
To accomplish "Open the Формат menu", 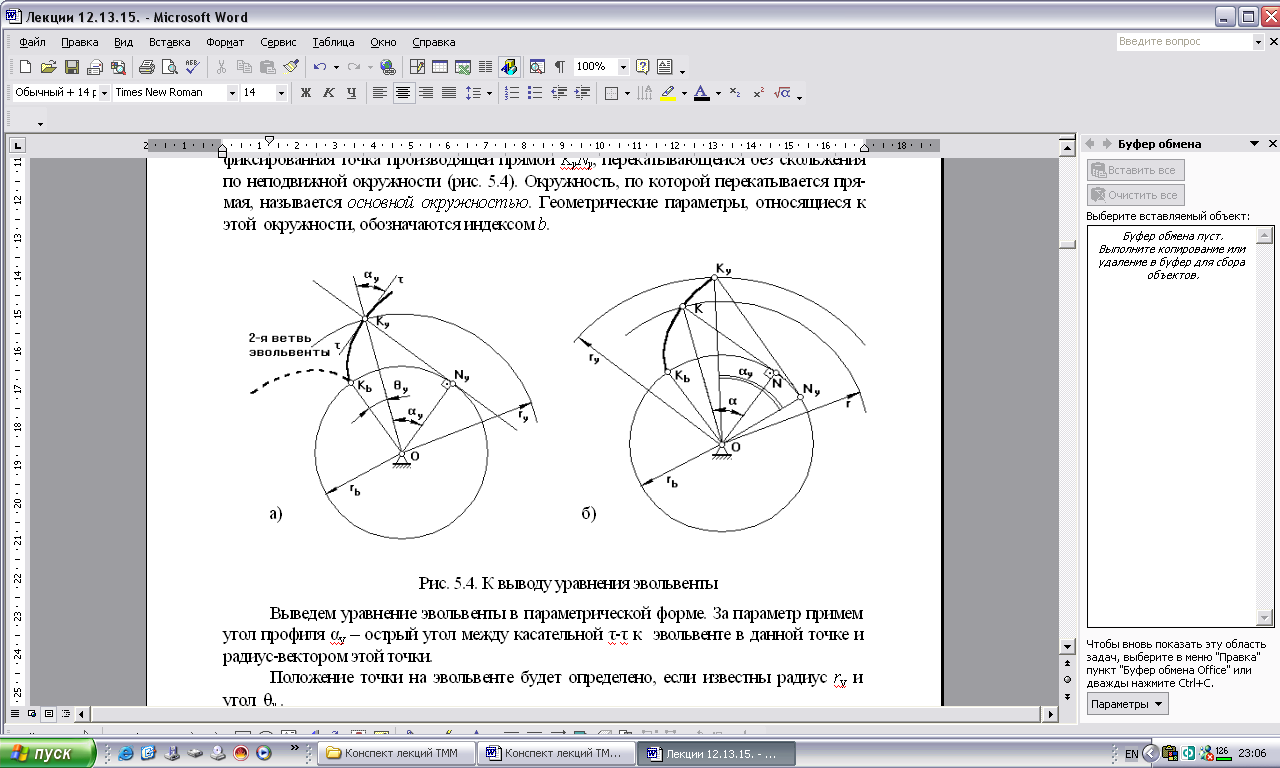I will coord(225,42).
